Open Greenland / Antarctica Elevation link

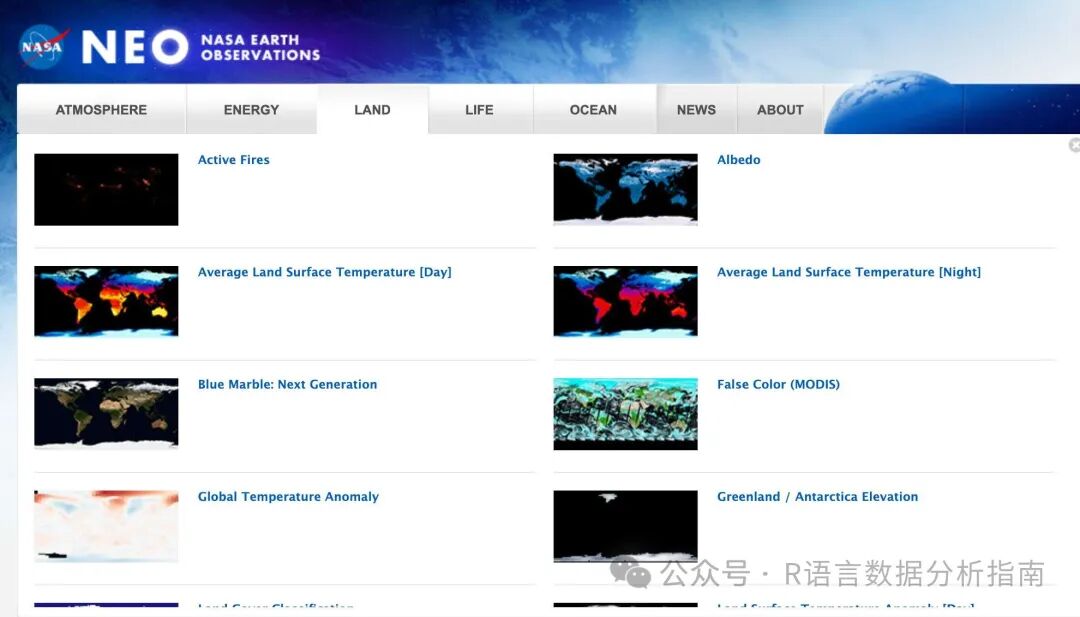[x=818, y=496]
